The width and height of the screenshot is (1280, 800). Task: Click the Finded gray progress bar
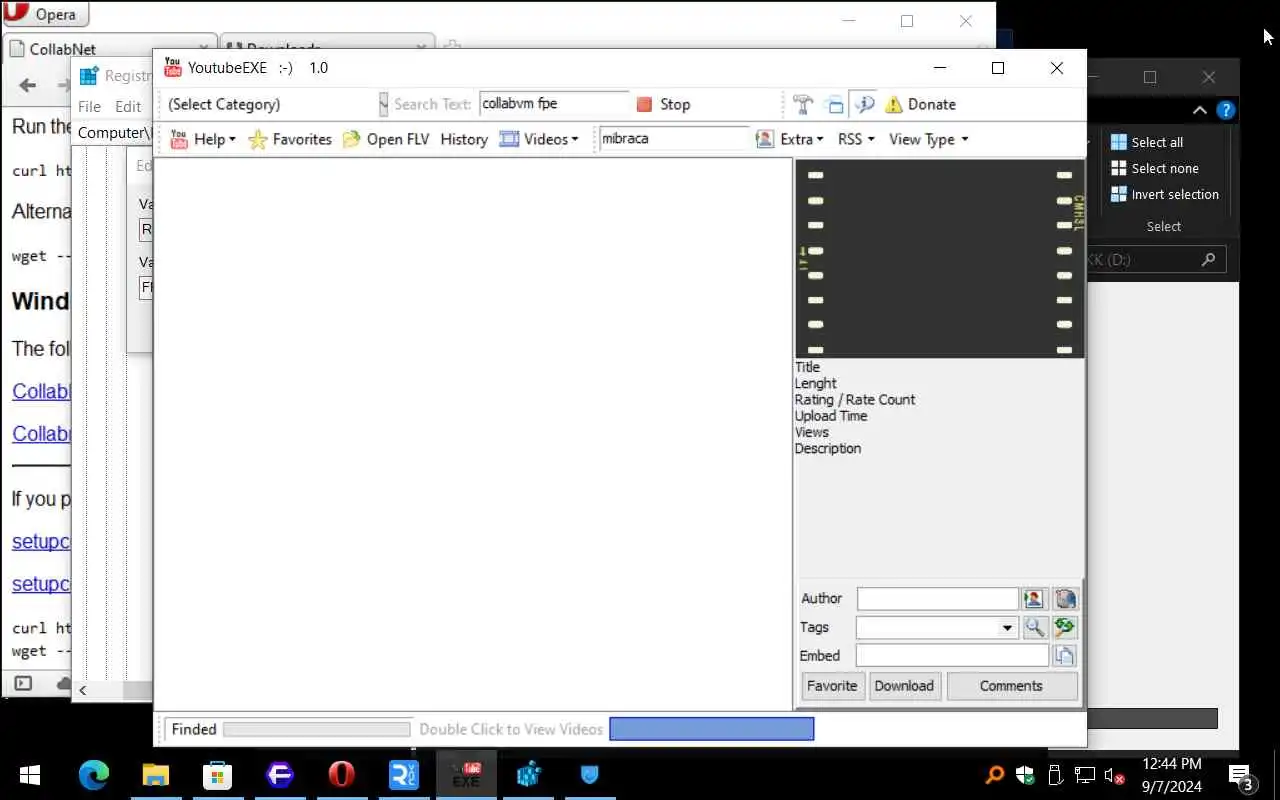(x=316, y=729)
